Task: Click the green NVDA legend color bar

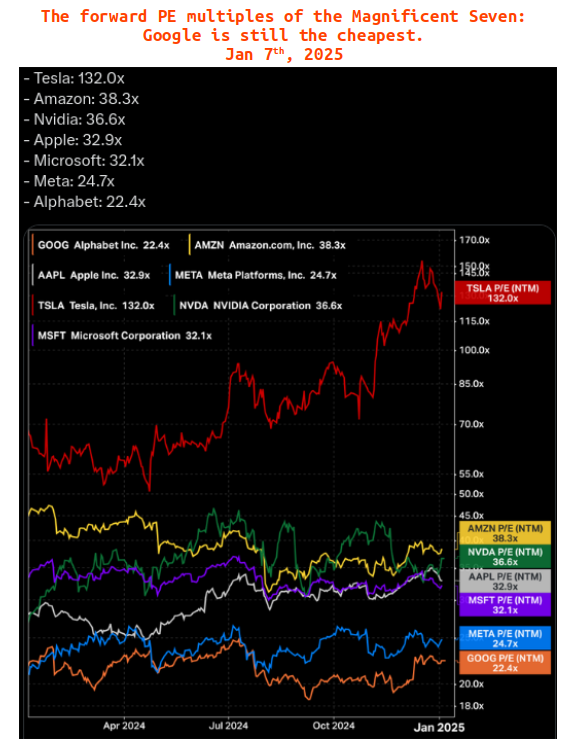Action: pos(174,305)
